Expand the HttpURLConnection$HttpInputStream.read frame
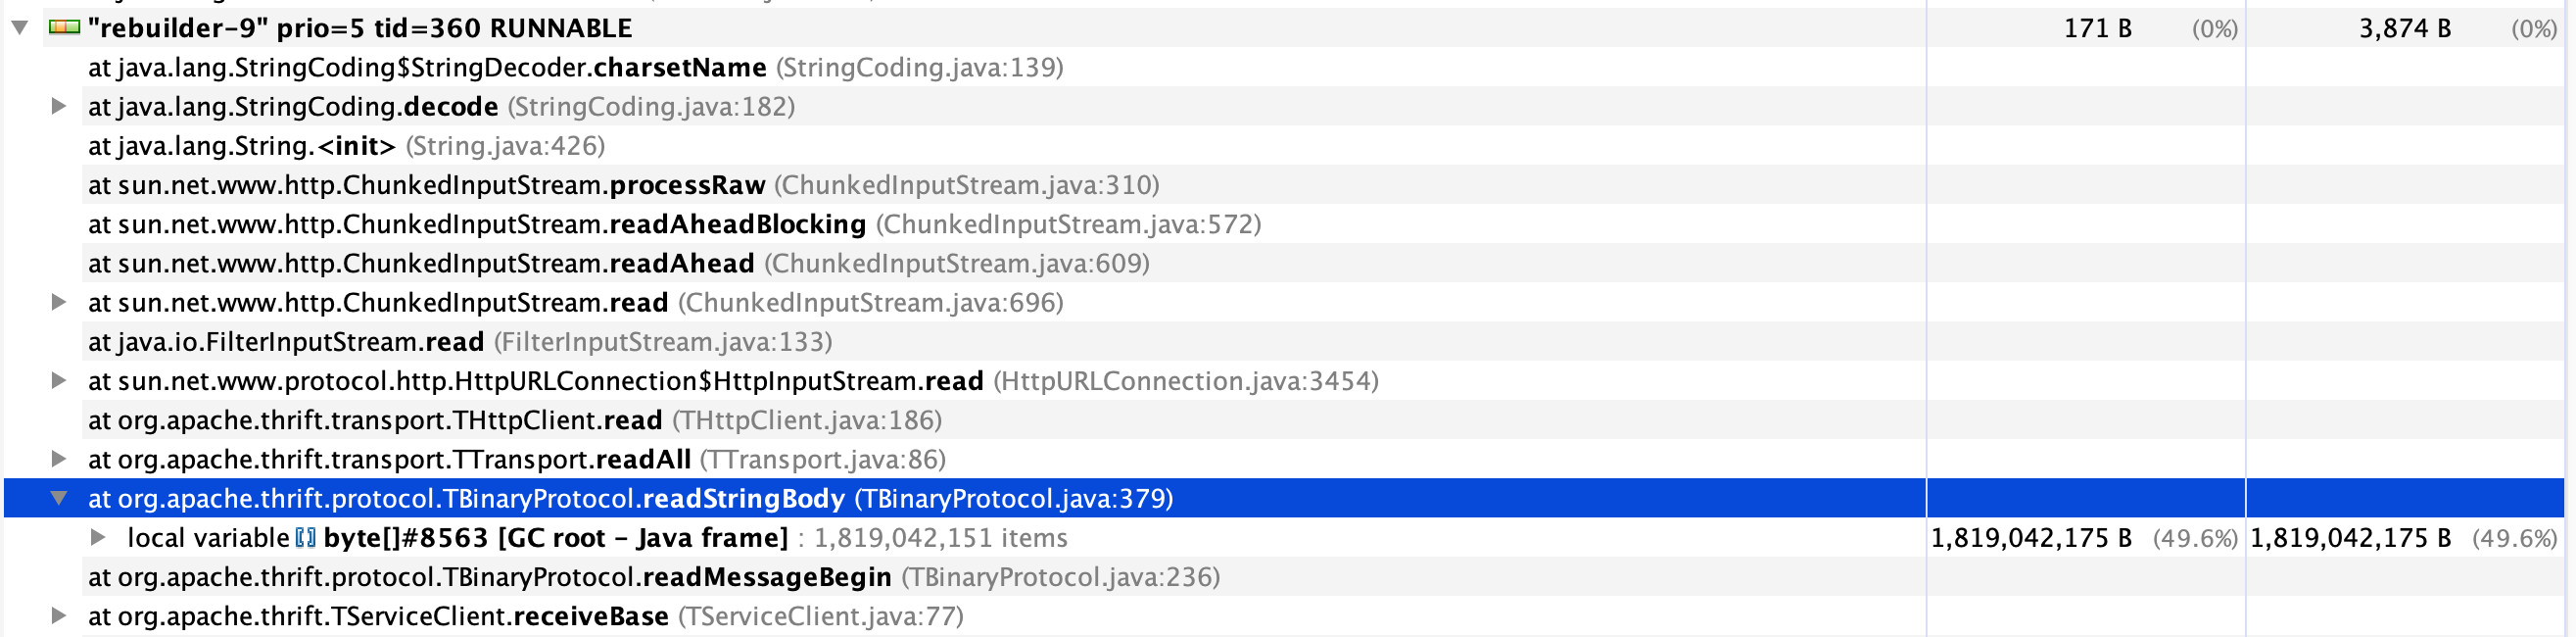 tap(59, 381)
